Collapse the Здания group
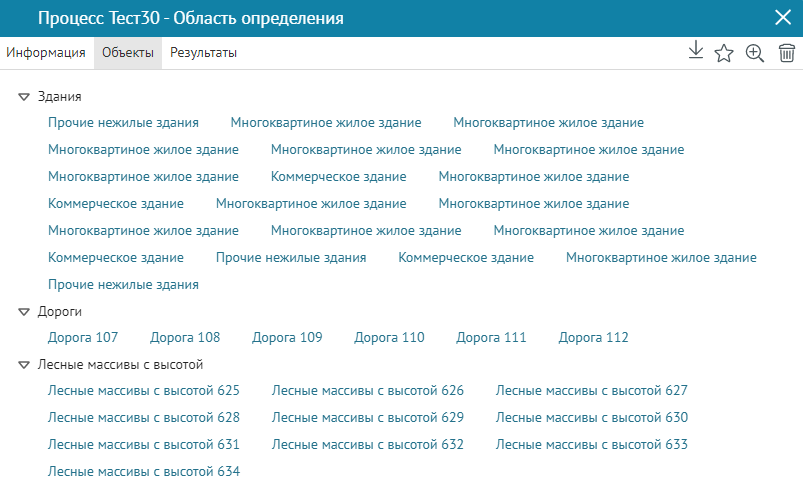Image resolution: width=803 pixels, height=484 pixels. 24,97
